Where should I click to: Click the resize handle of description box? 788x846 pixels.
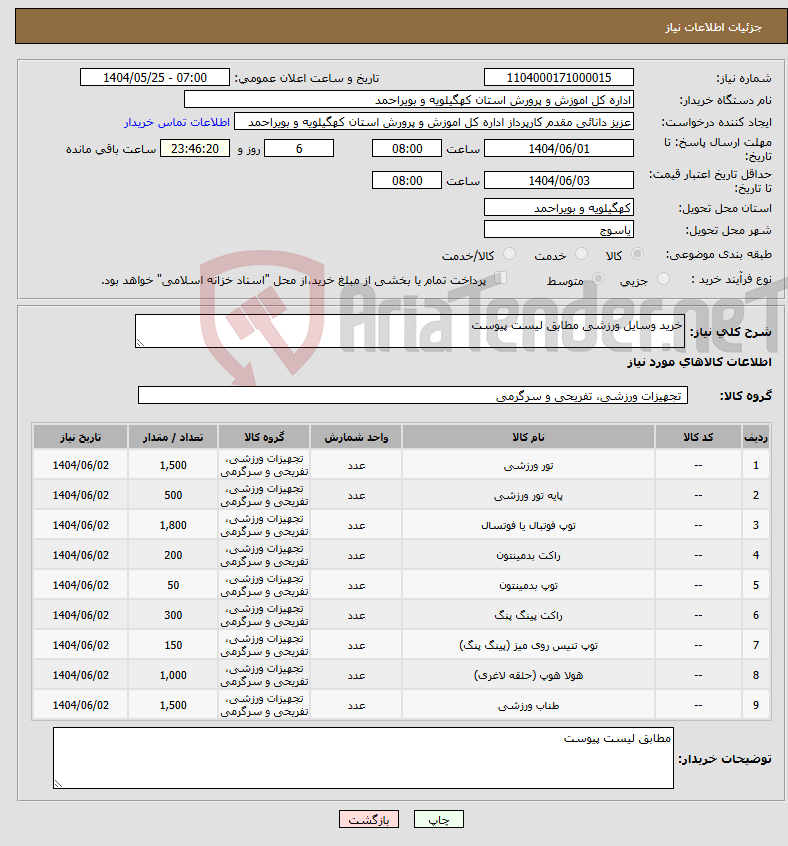pyautogui.click(x=140, y=343)
